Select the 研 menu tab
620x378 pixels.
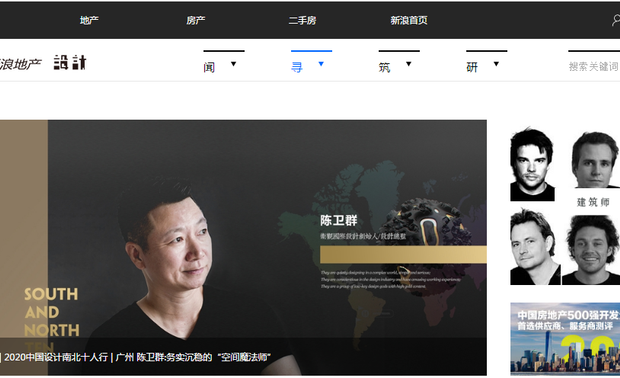[472, 67]
